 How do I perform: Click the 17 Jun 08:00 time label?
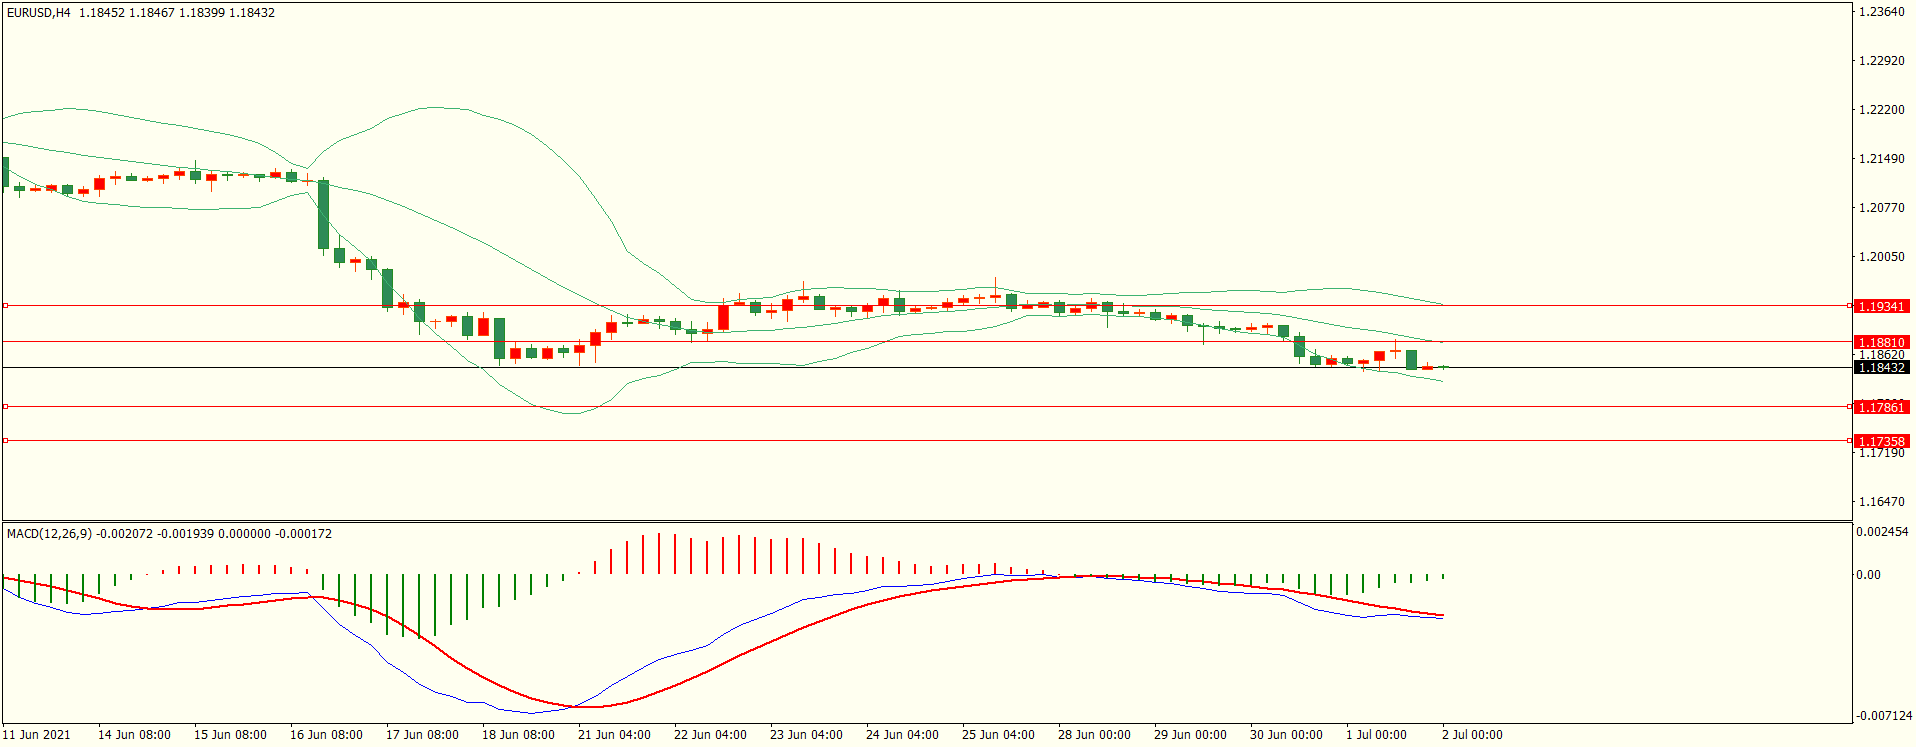(x=422, y=735)
